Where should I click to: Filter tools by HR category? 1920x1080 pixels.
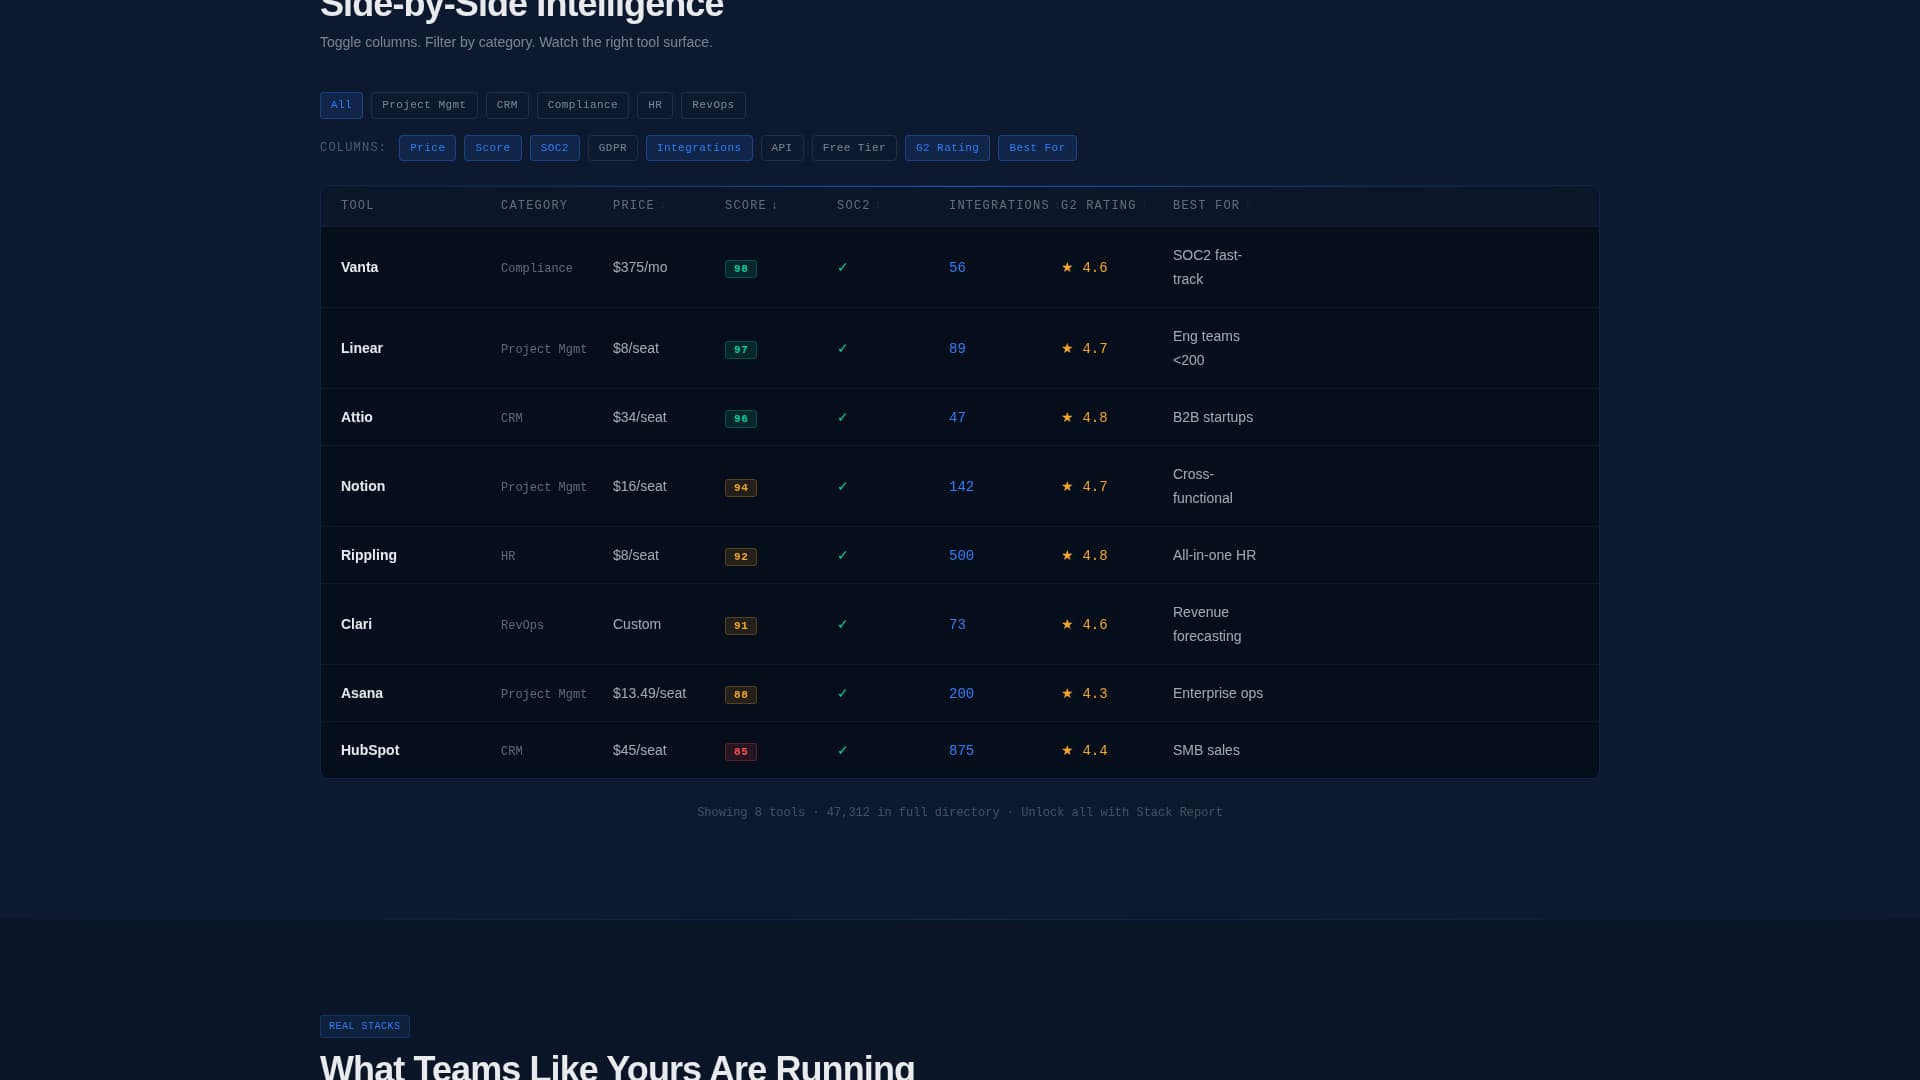(x=655, y=105)
